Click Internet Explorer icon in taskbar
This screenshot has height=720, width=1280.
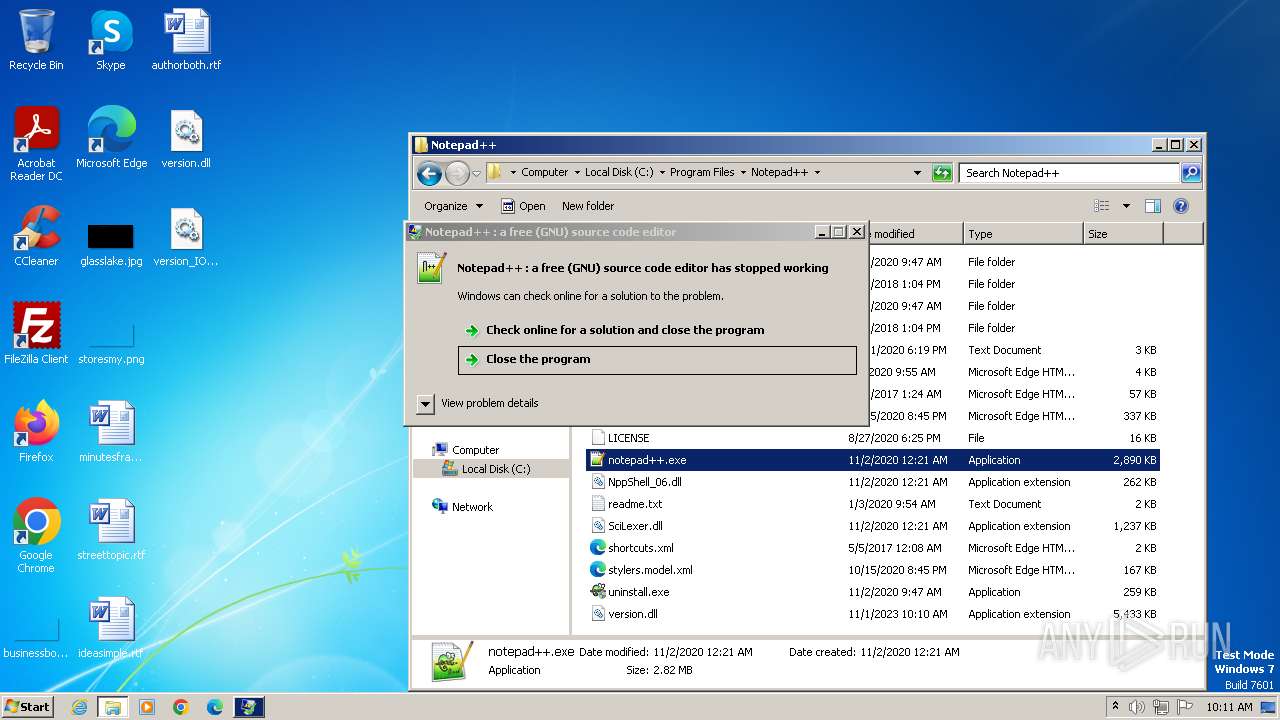[x=79, y=707]
